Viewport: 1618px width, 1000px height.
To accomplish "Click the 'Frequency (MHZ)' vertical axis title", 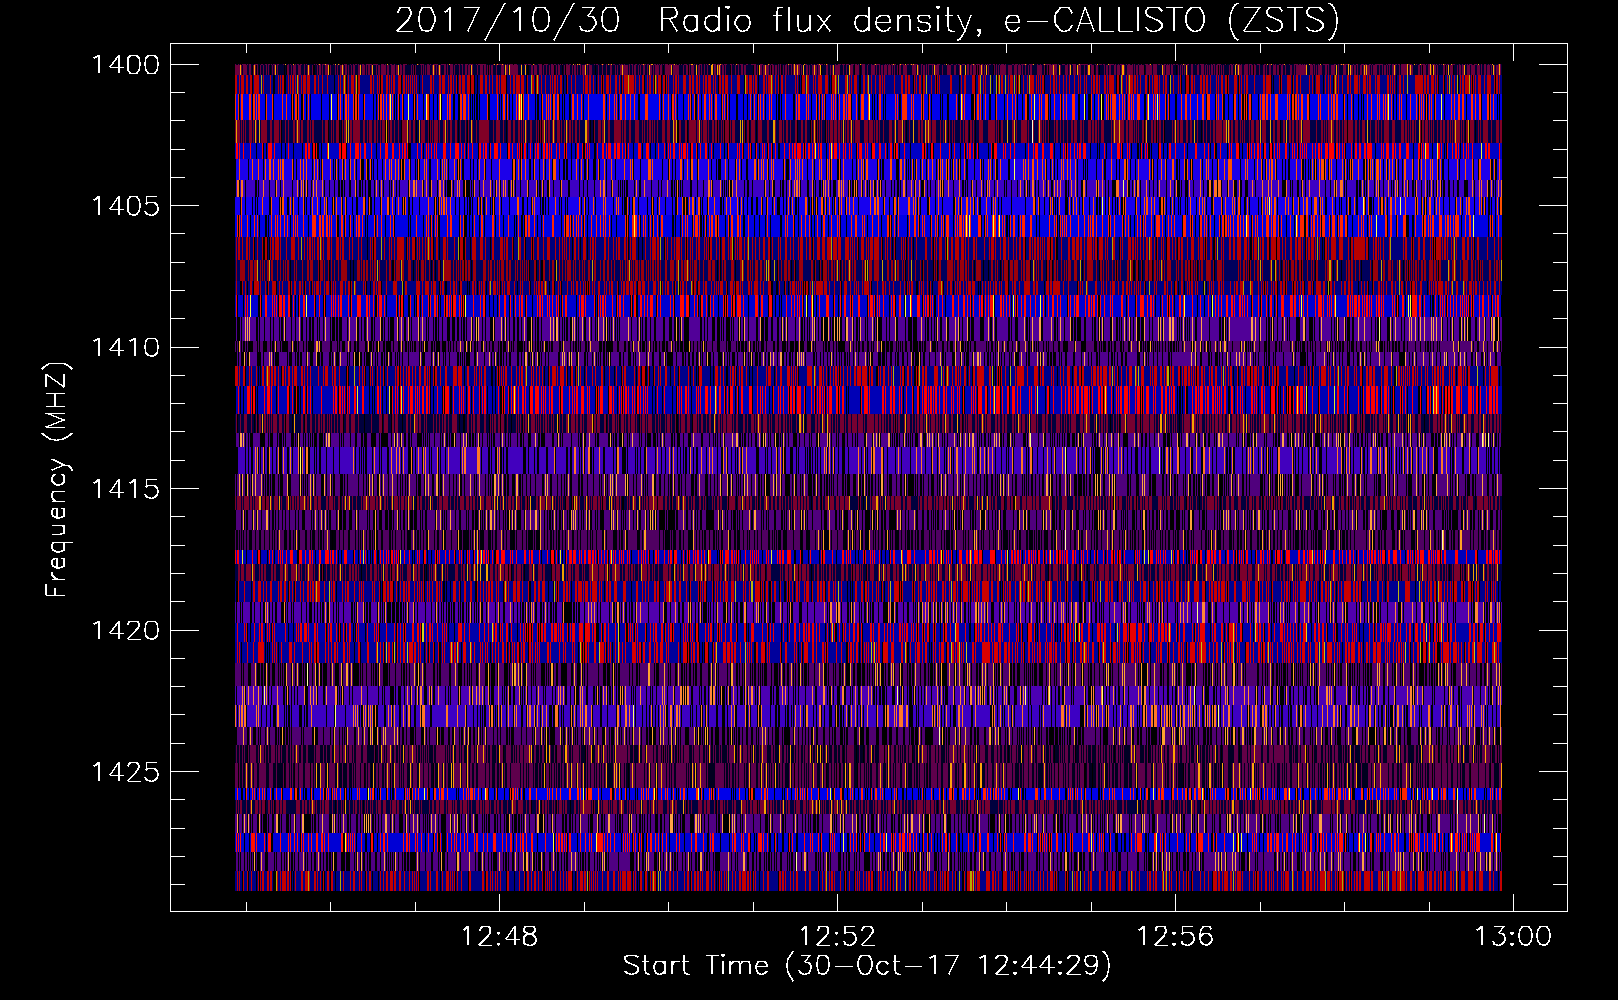I will point(57,480).
